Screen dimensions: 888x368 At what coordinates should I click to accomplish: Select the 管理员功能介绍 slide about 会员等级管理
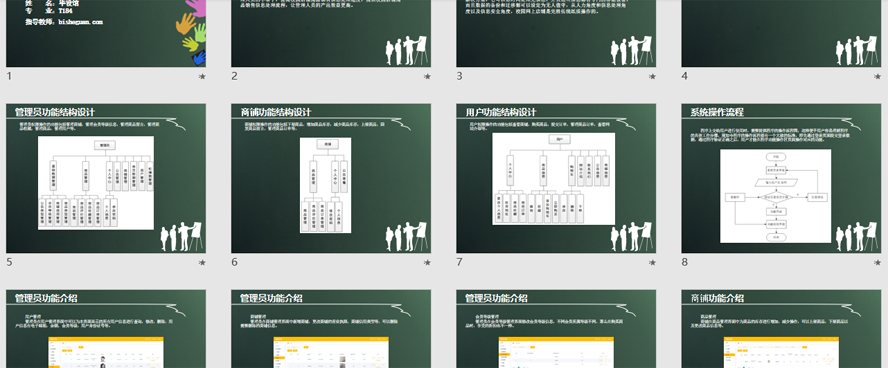click(556, 329)
